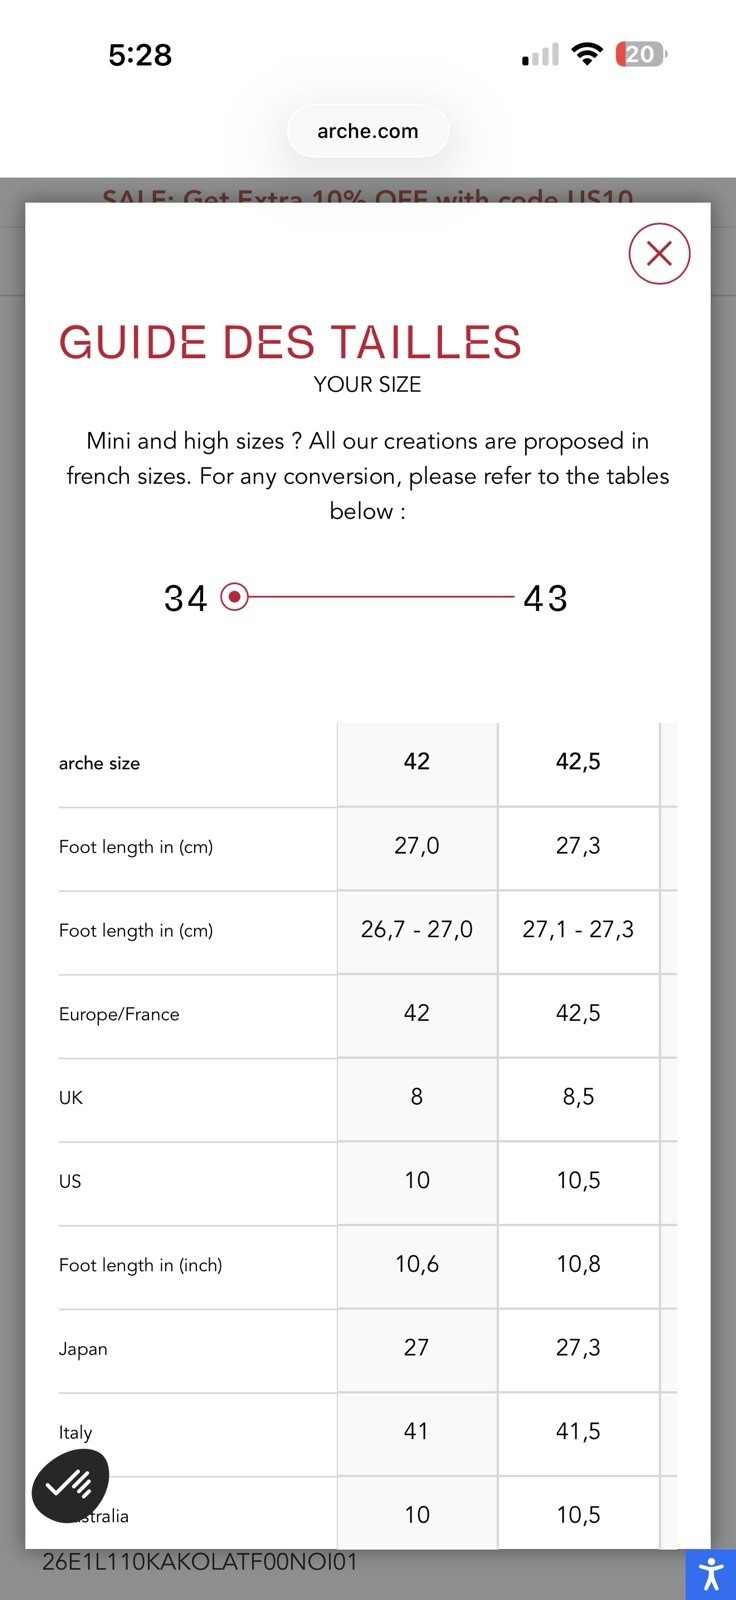The height and width of the screenshot is (1600, 736).
Task: Select the arche size 42 column header
Action: 417,762
